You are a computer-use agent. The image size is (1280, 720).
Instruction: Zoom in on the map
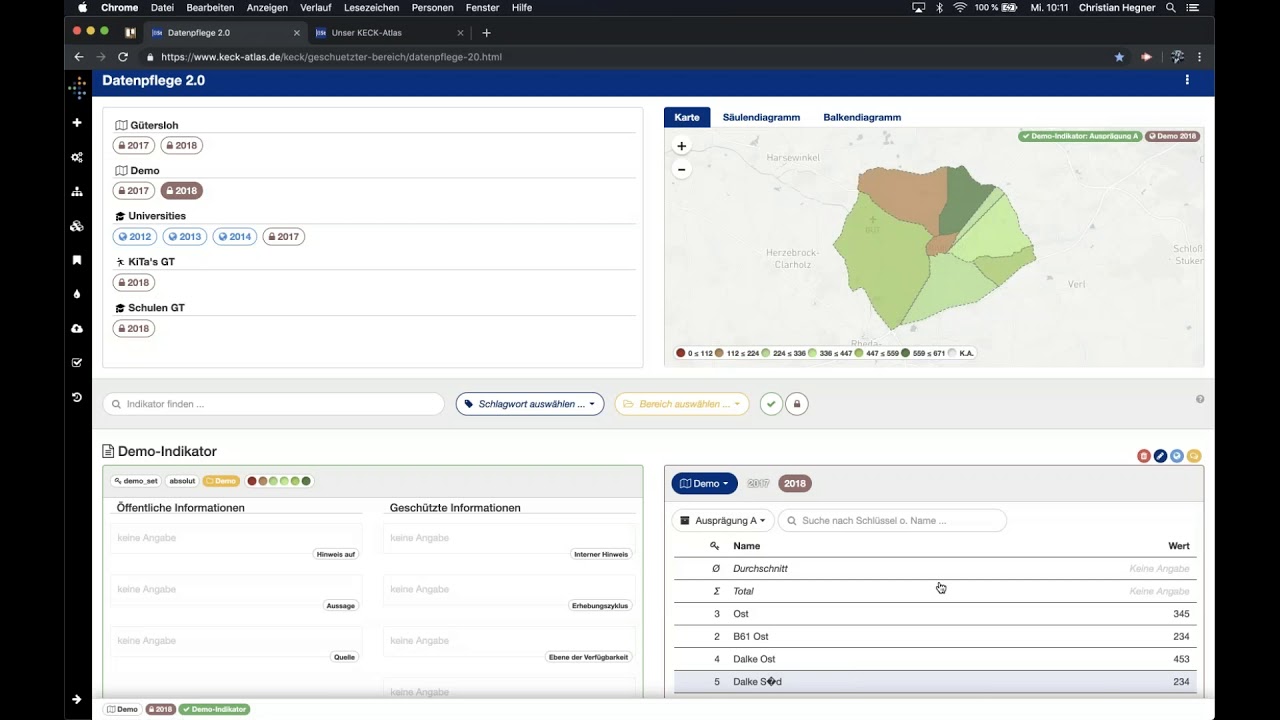[681, 146]
